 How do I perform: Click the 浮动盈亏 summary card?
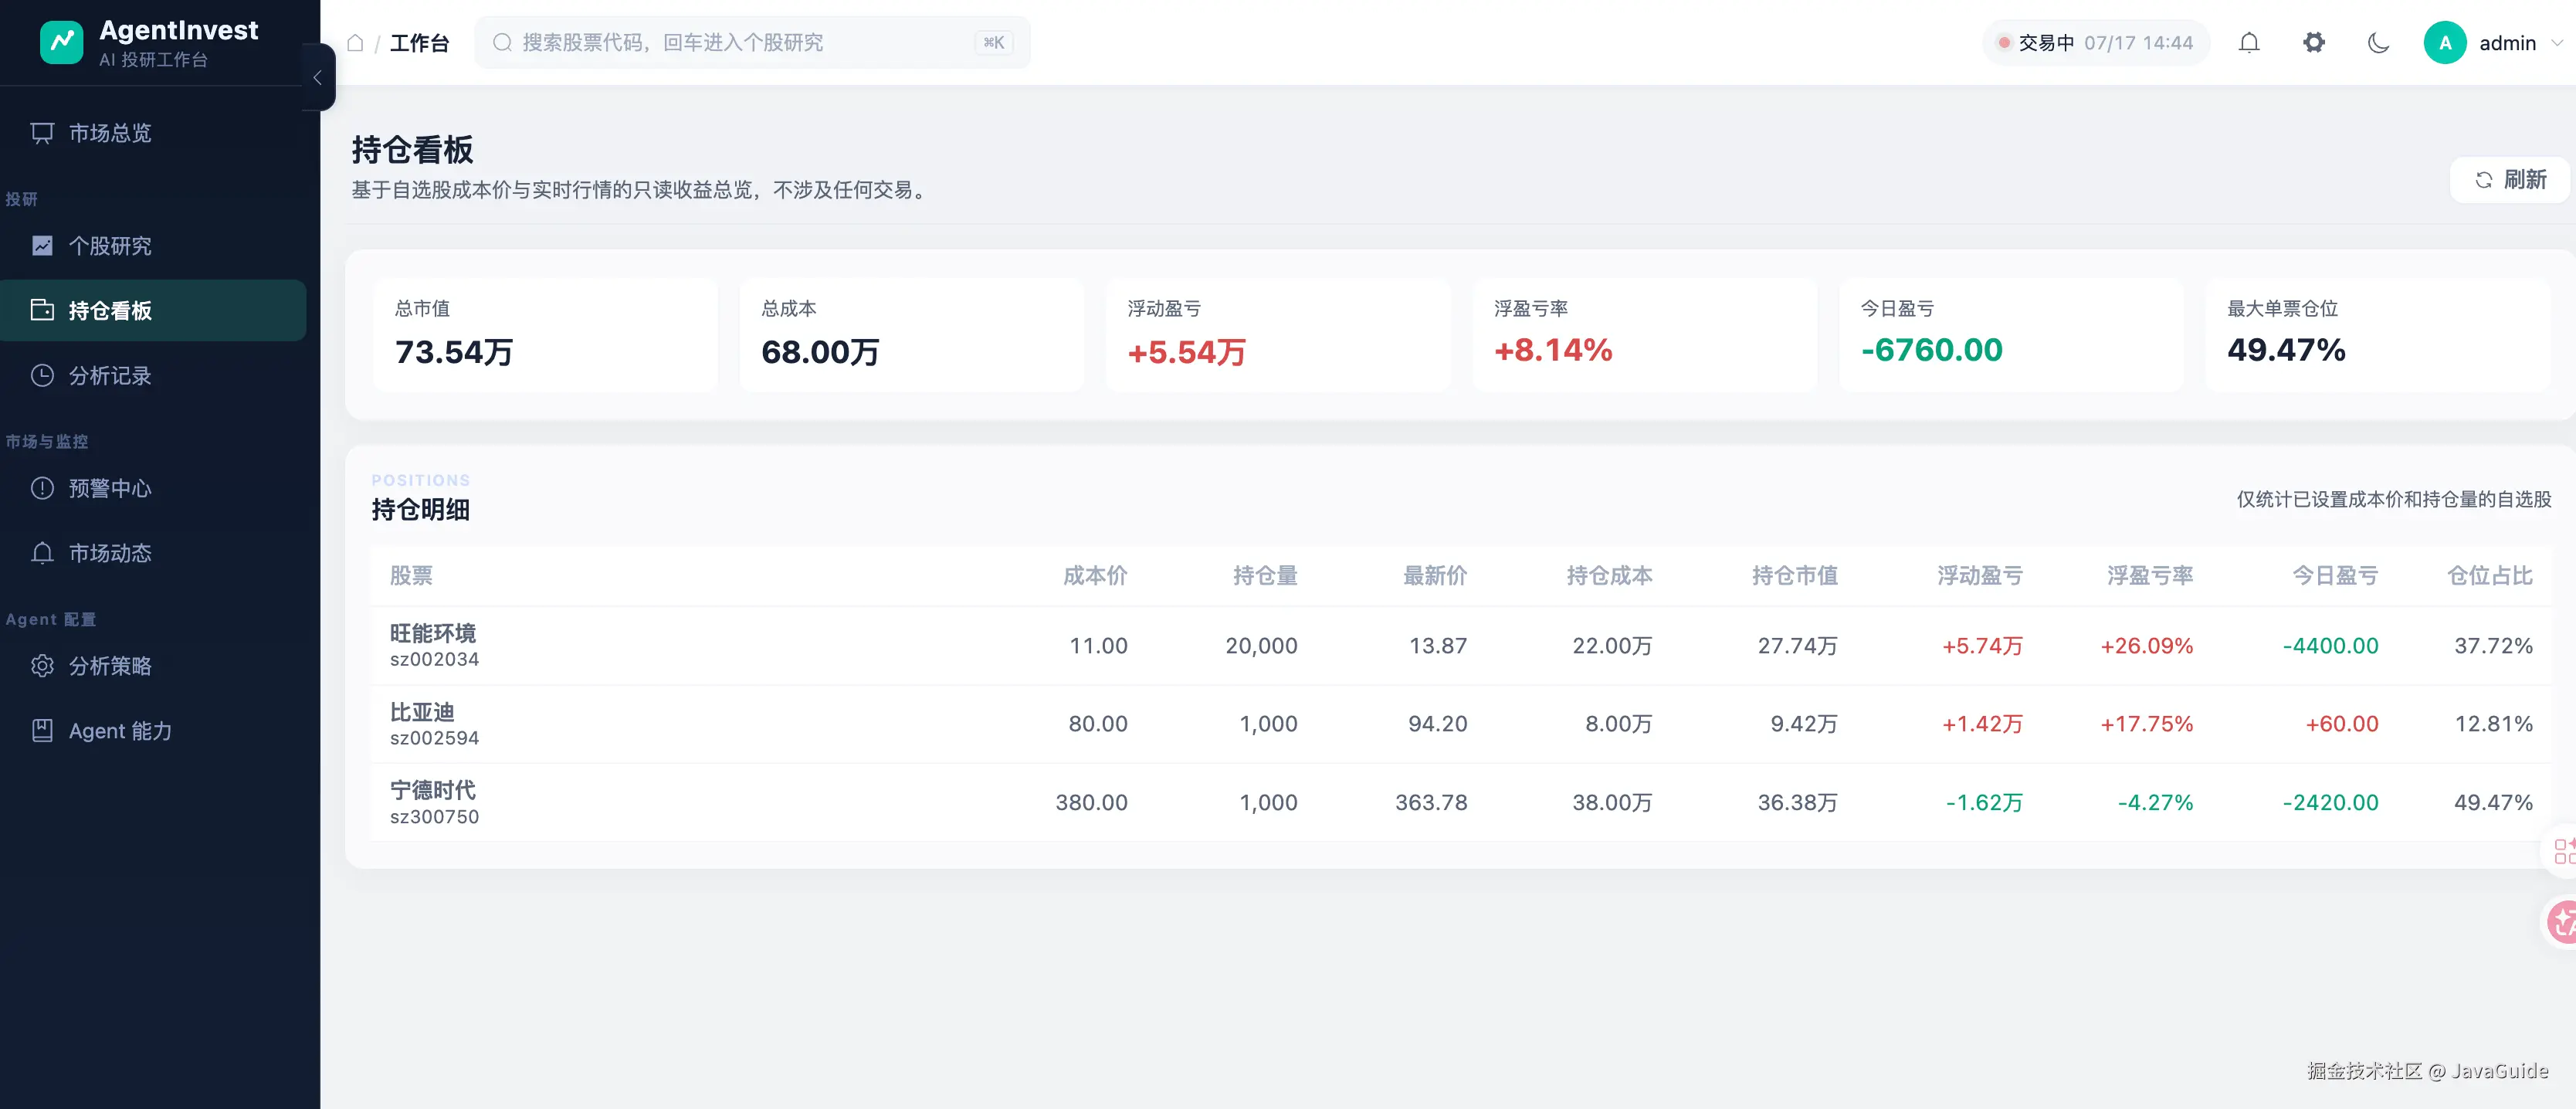[1278, 335]
